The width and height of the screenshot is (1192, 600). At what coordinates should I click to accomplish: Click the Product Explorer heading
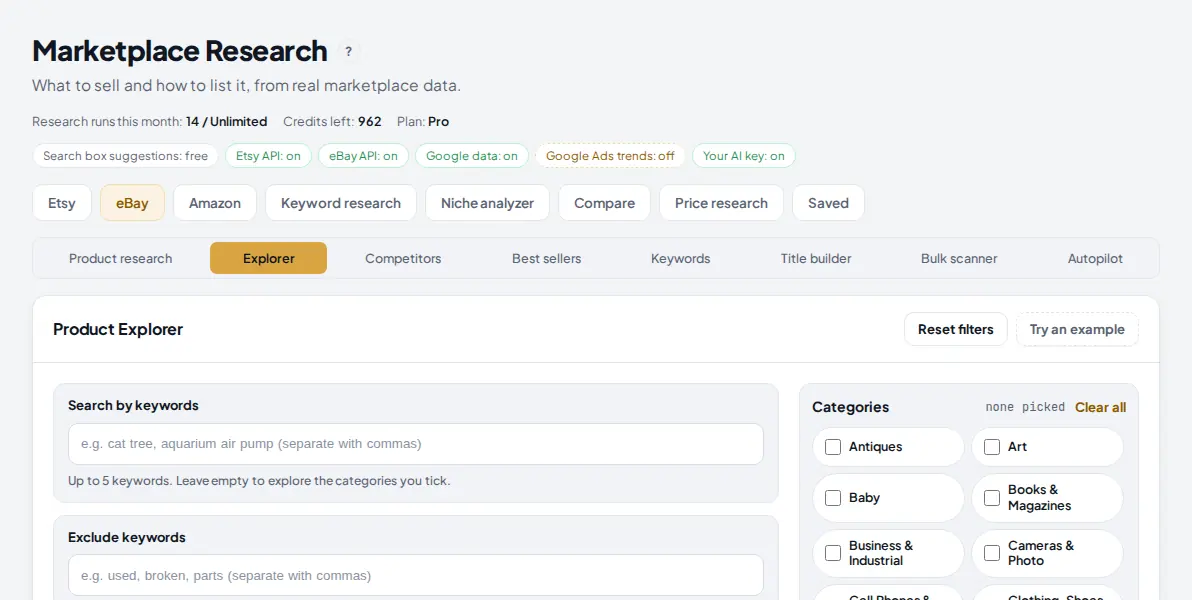tap(118, 329)
